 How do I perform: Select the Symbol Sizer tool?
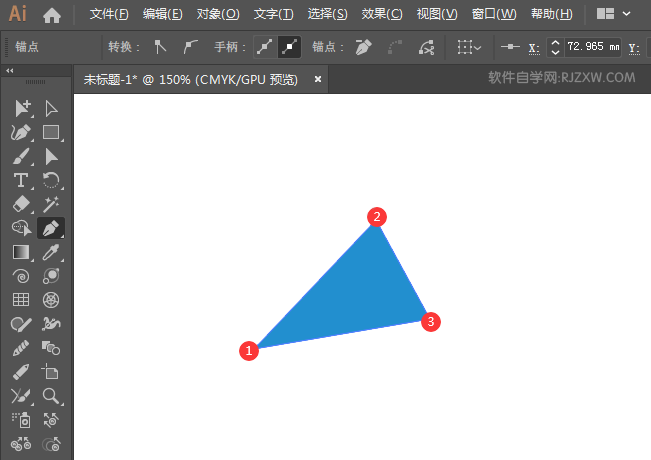[x=51, y=444]
